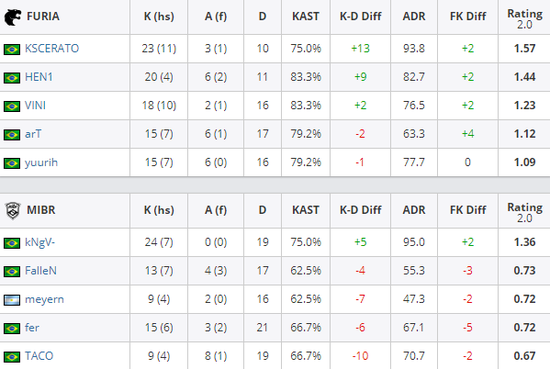Screen dimensions: 550x369
Task: Open the fer player page
Action: tap(32, 328)
